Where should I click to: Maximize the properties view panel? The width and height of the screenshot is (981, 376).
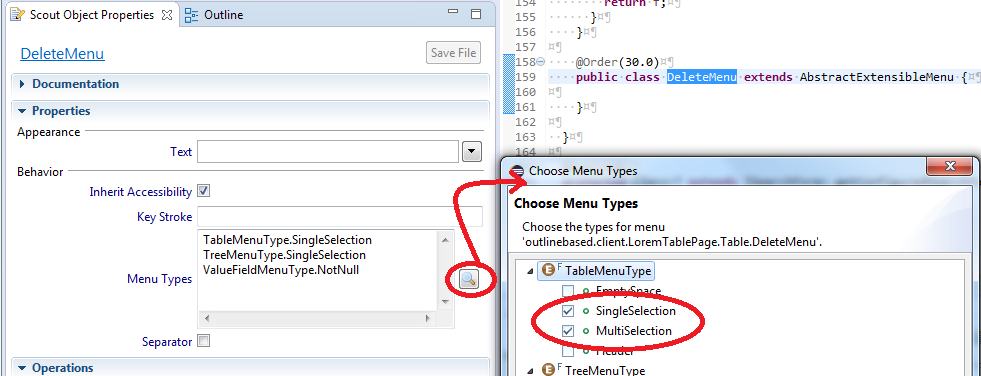pos(476,14)
